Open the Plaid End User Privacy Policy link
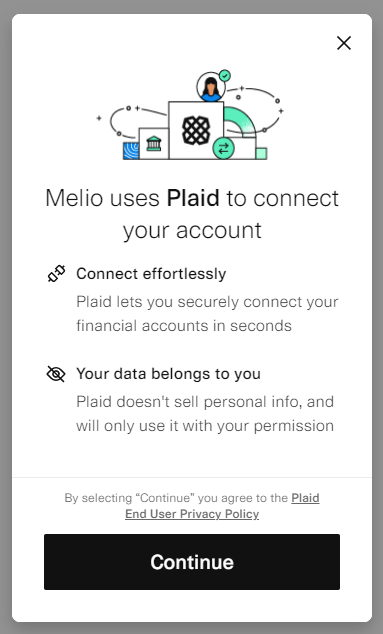This screenshot has width=383, height=634. point(222,506)
